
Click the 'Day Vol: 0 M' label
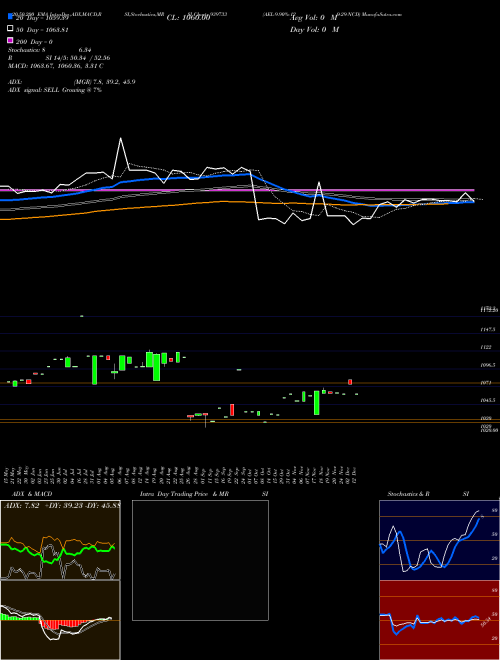tap(314, 29)
